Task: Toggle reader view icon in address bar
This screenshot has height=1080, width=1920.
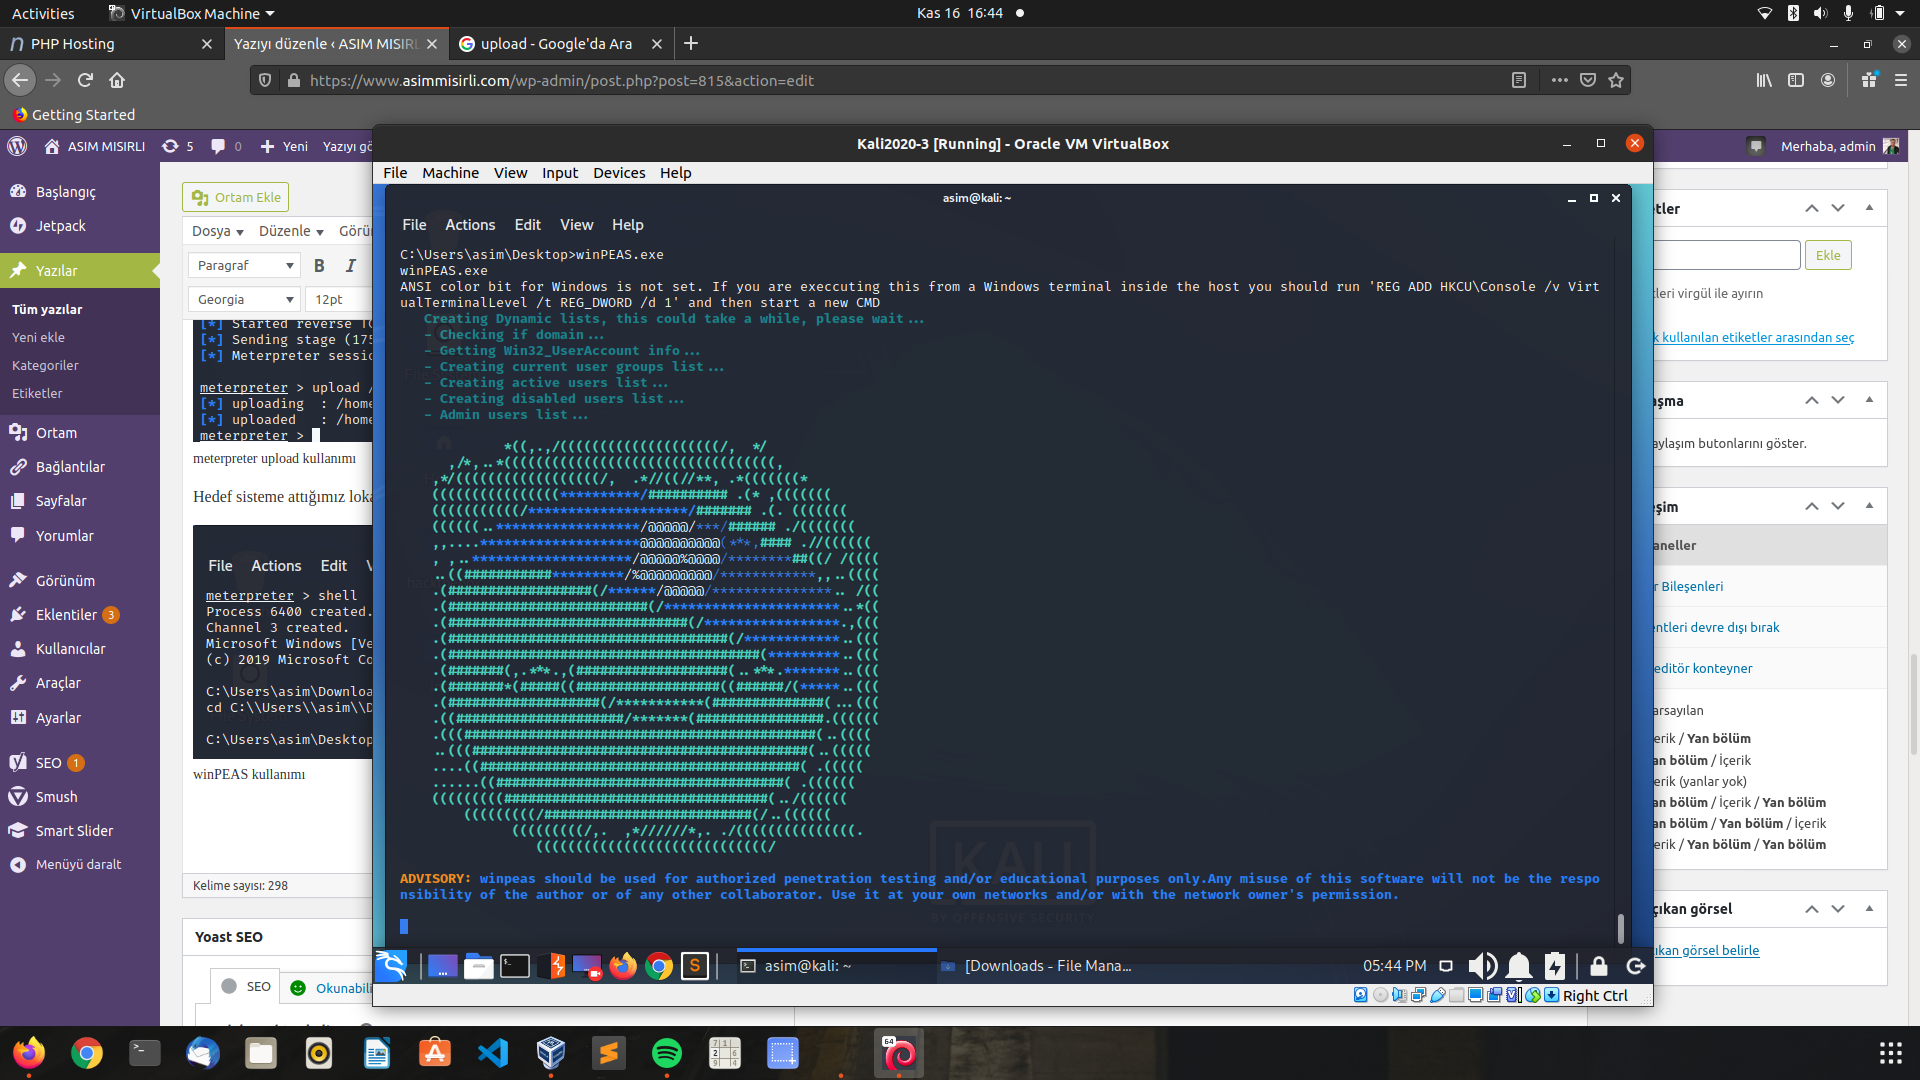Action: (x=1518, y=80)
